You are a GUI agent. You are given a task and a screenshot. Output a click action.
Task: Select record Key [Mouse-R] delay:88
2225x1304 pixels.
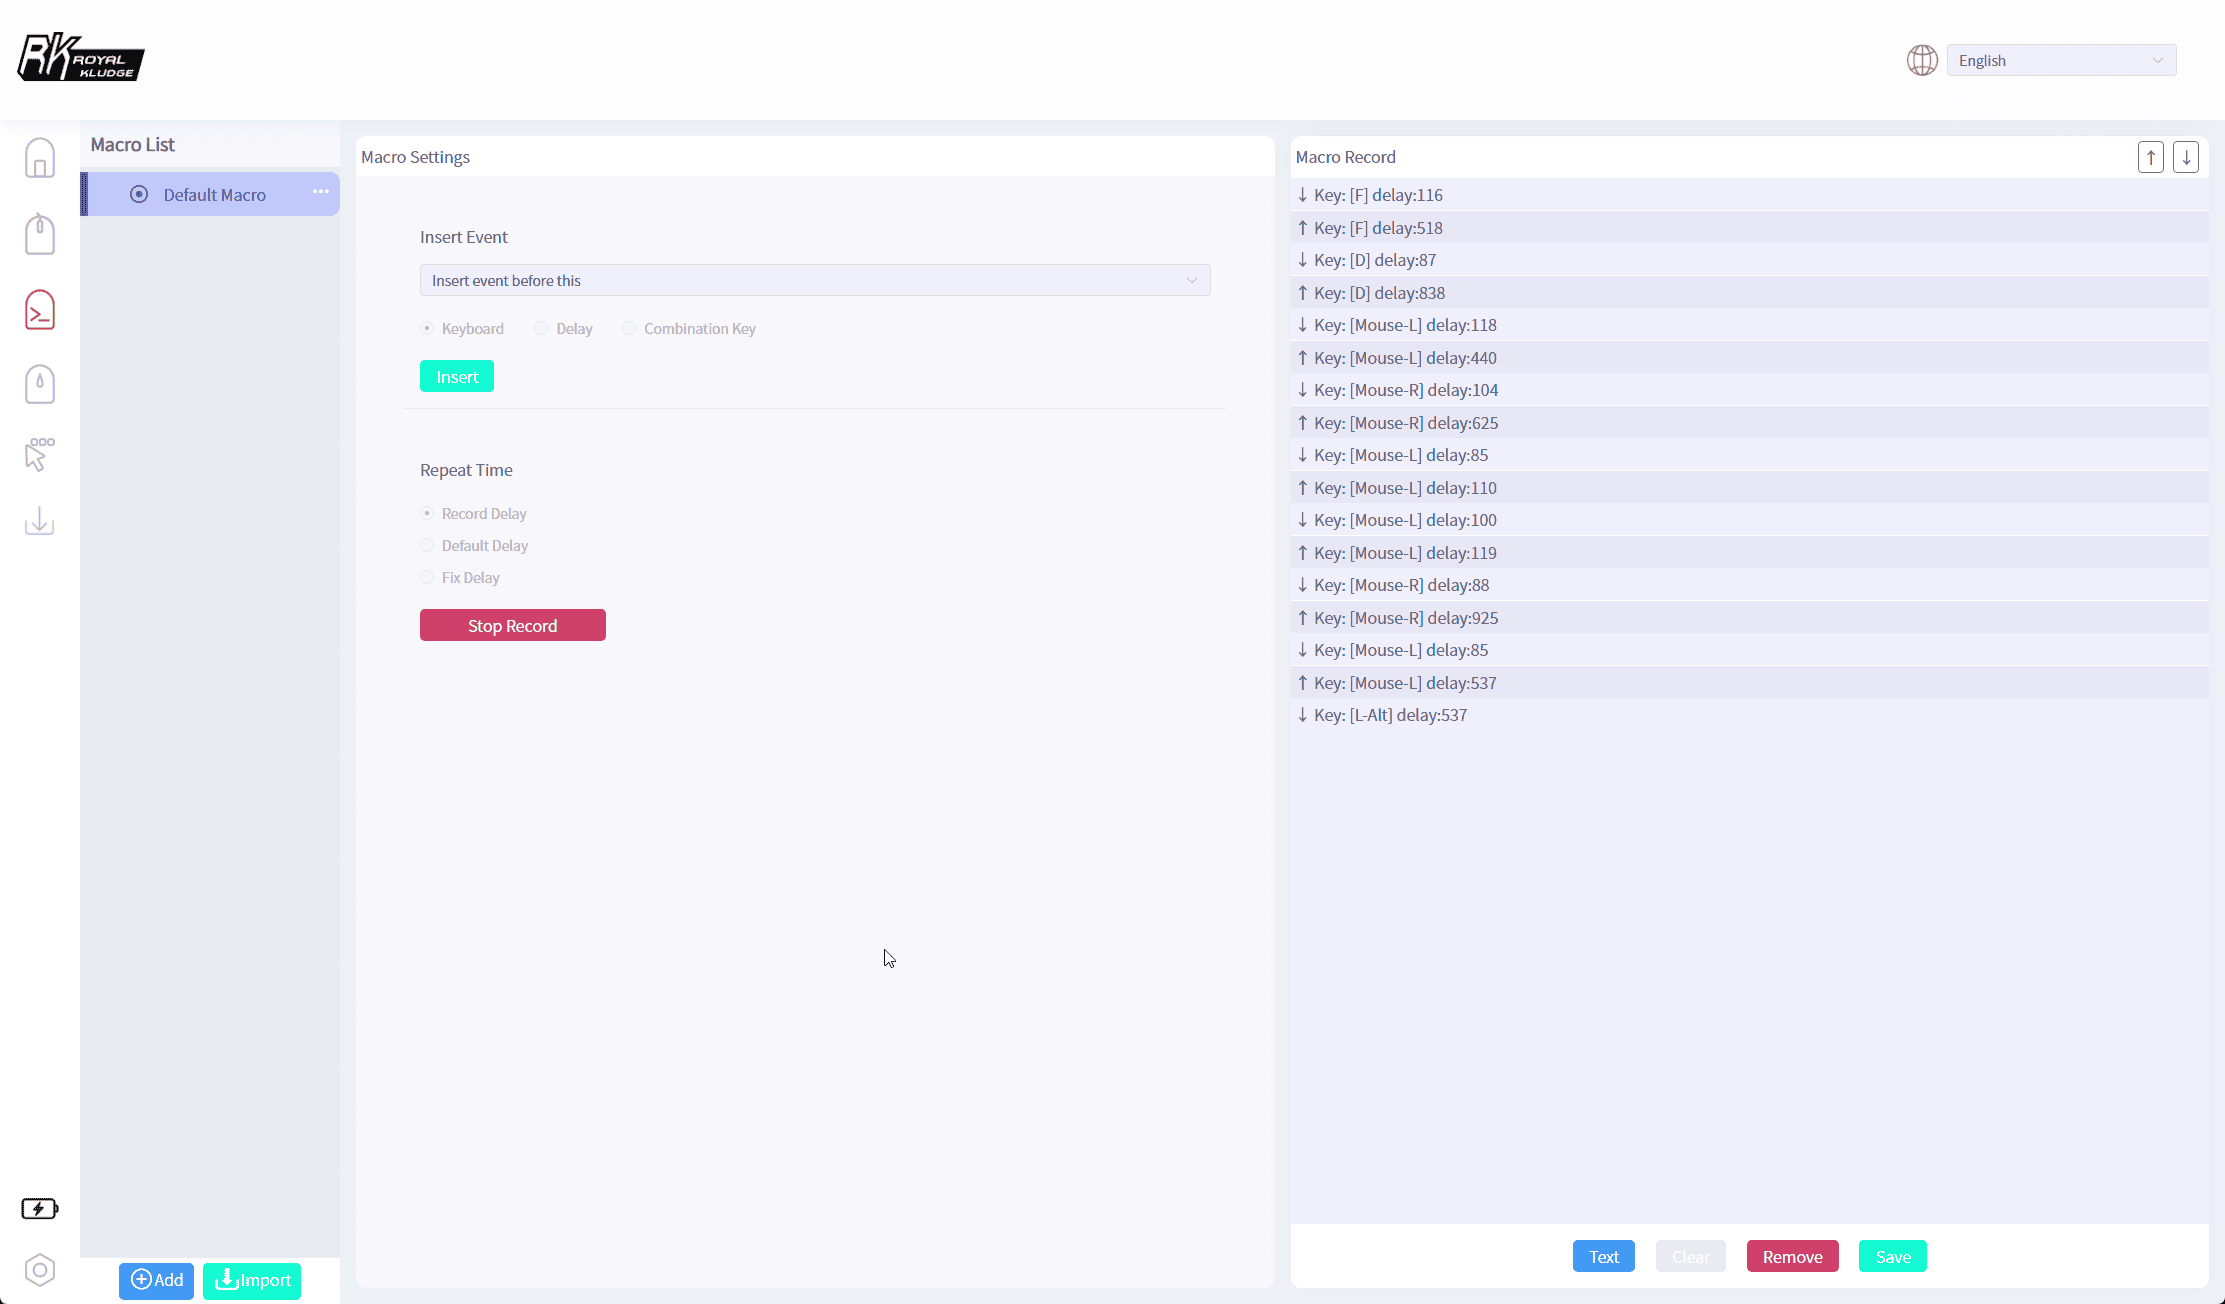1750,585
